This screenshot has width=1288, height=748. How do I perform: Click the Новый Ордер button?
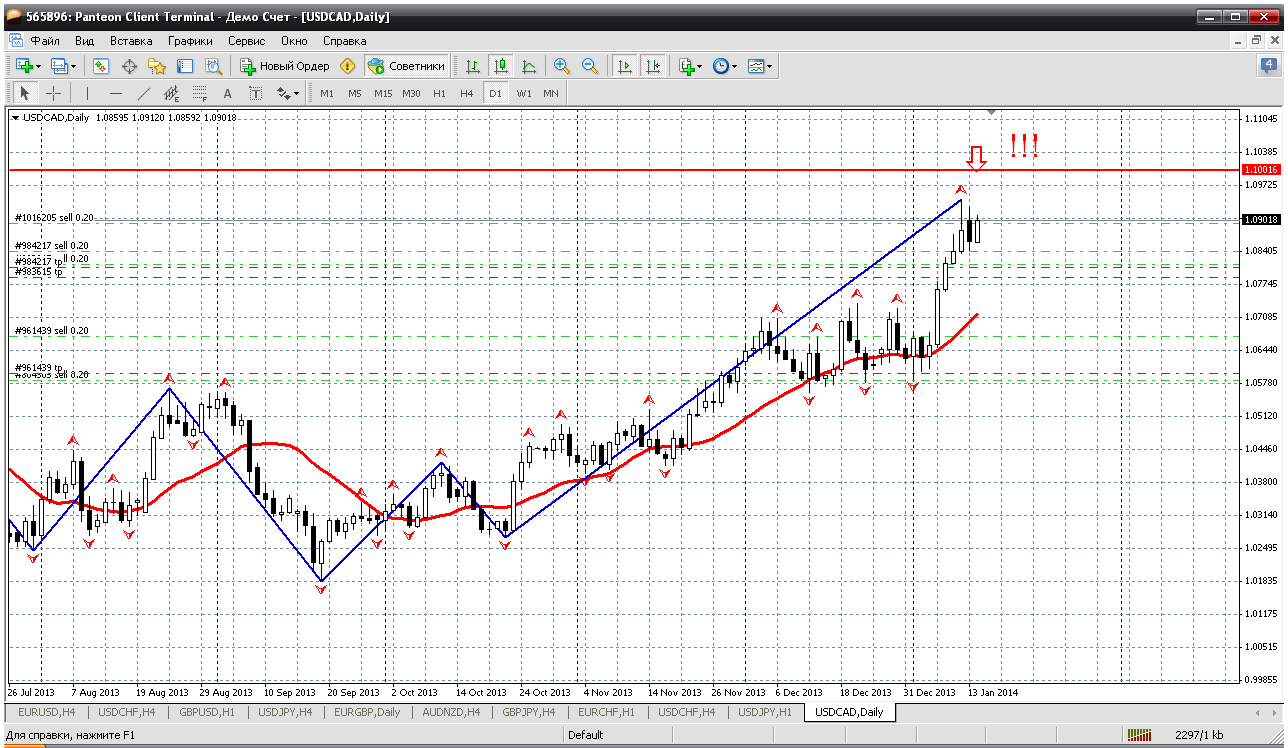click(x=285, y=66)
